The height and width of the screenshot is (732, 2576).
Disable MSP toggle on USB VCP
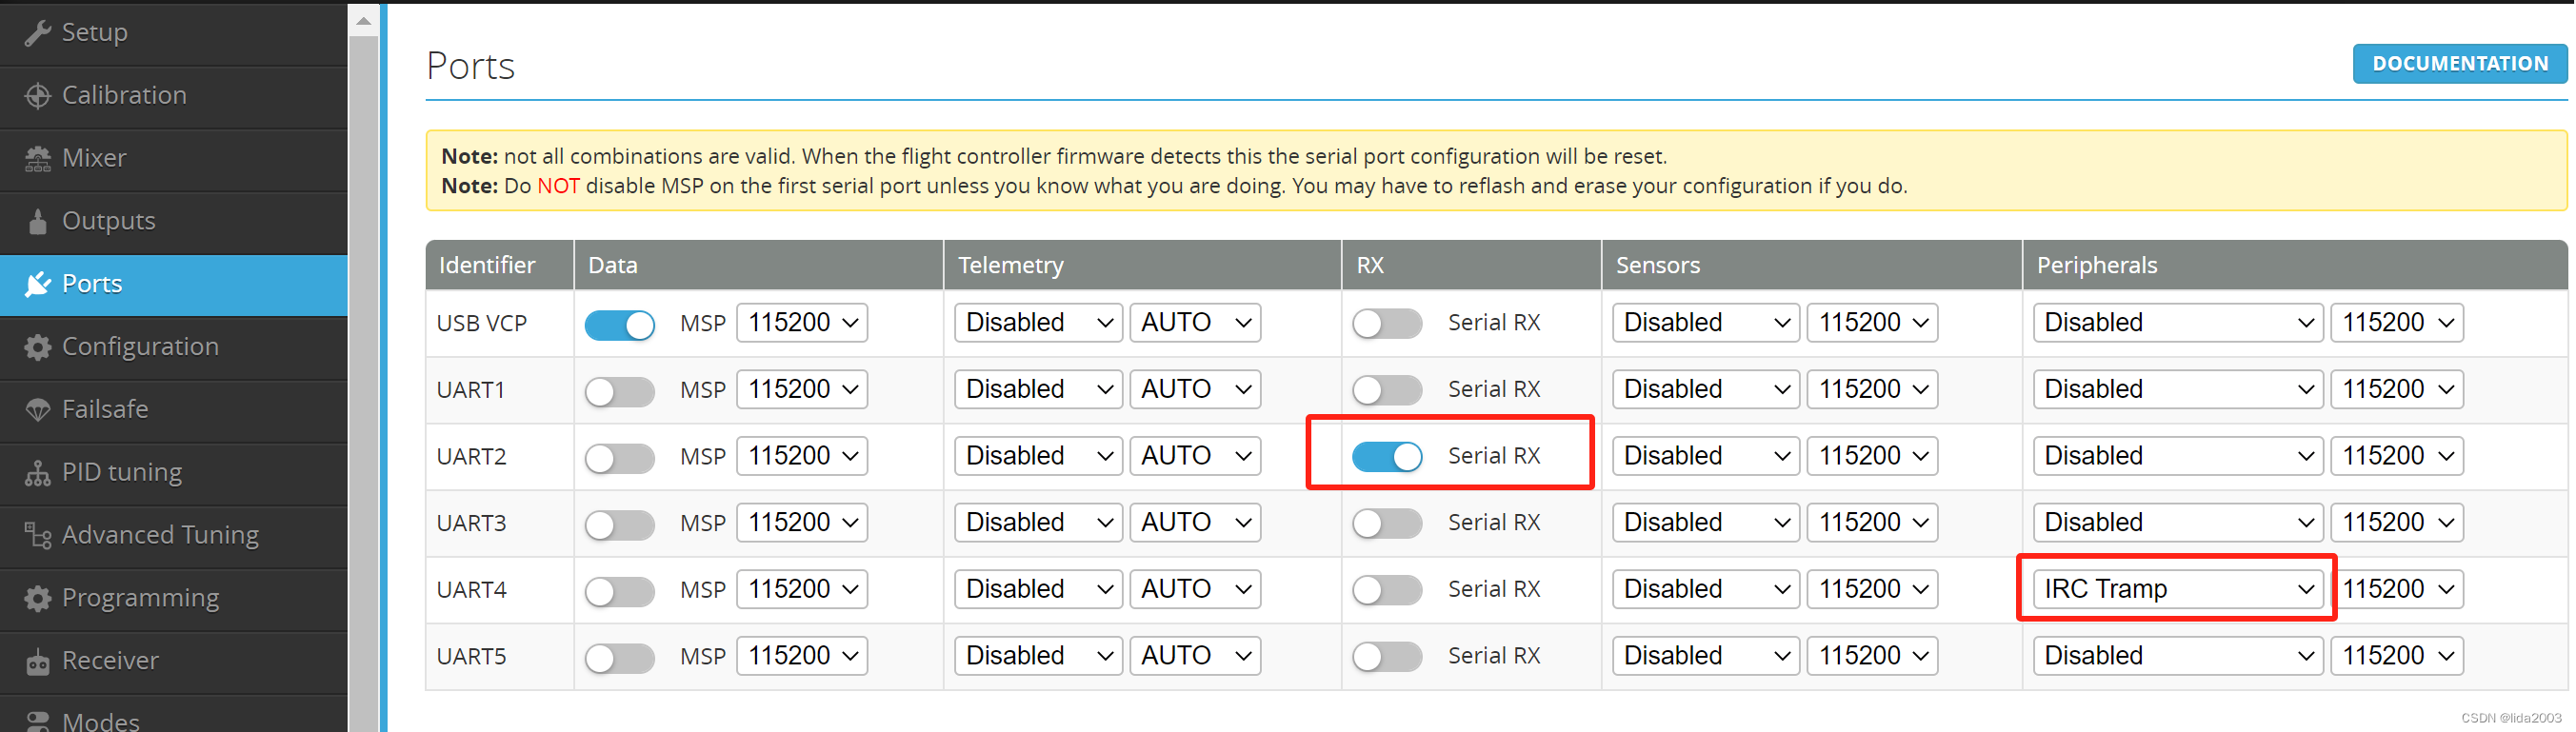[x=619, y=324]
